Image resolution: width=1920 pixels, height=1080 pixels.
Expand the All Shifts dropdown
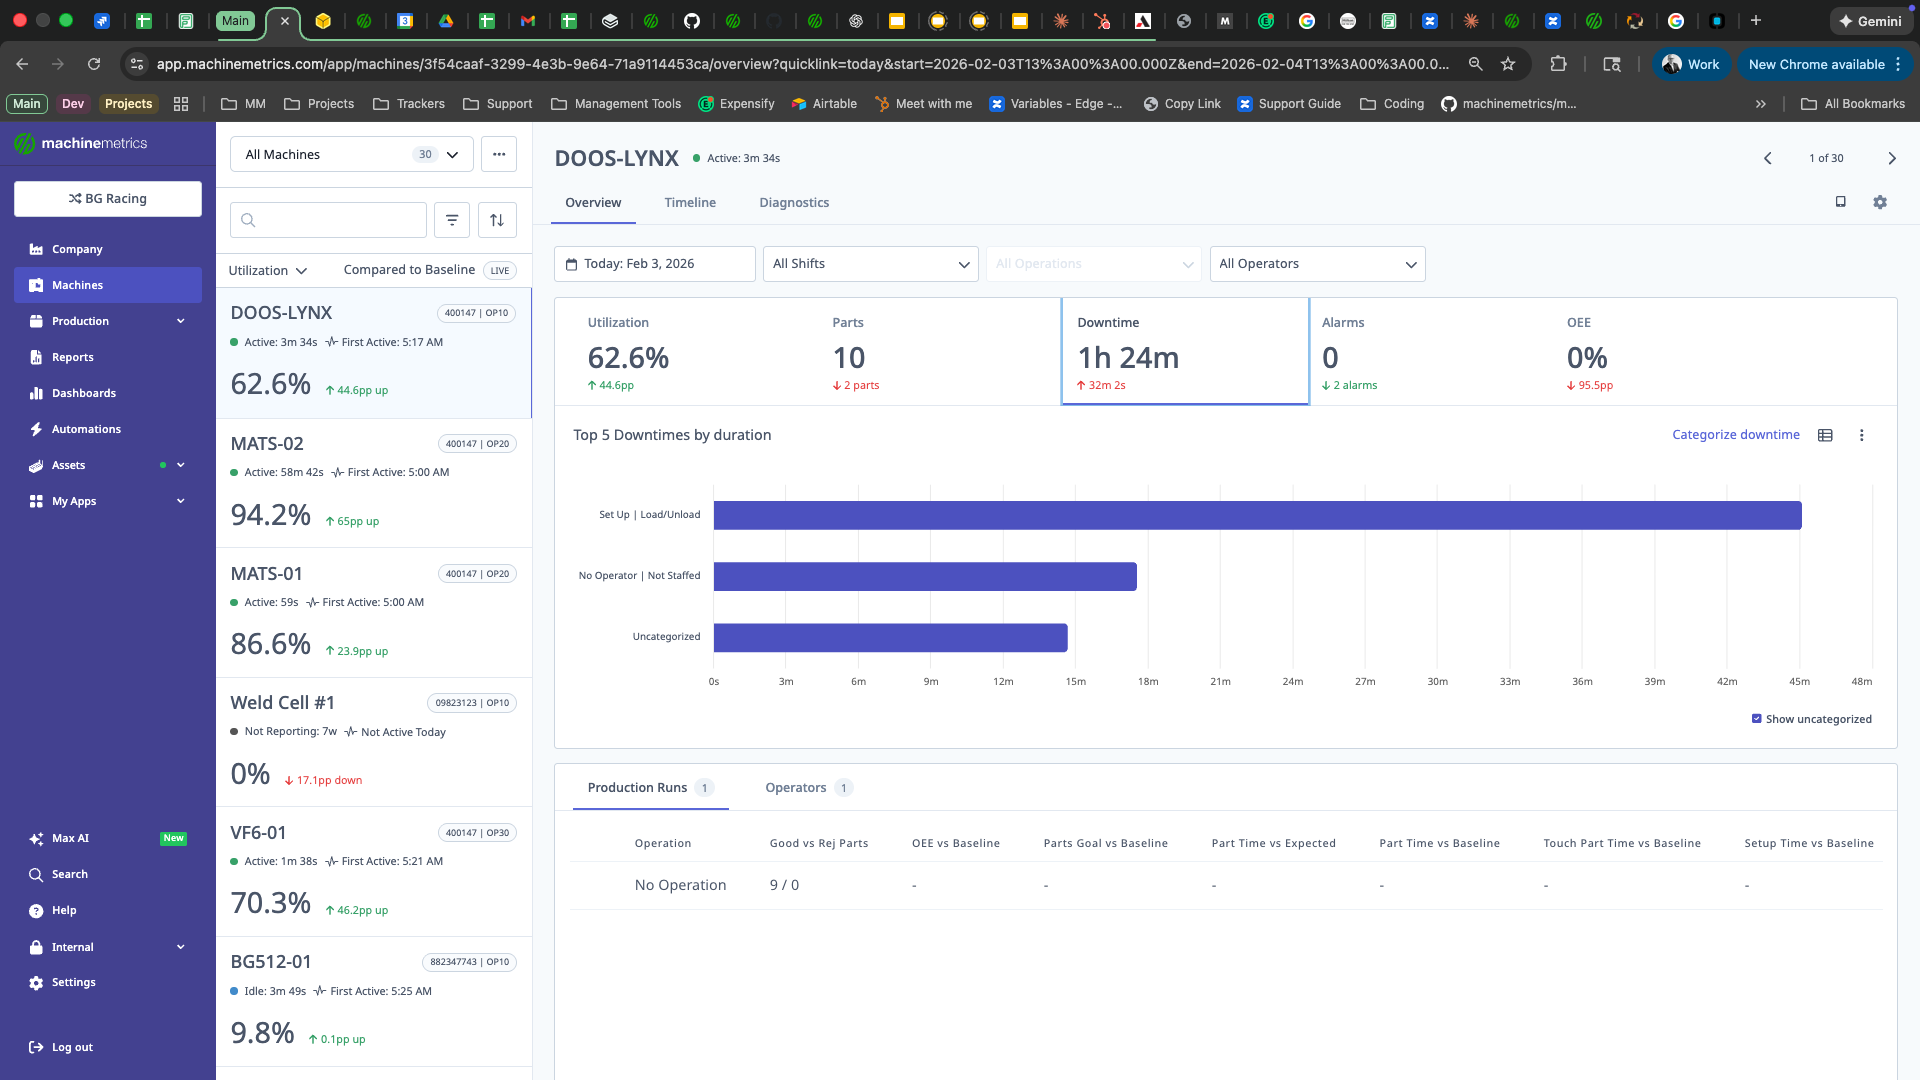pyautogui.click(x=870, y=264)
